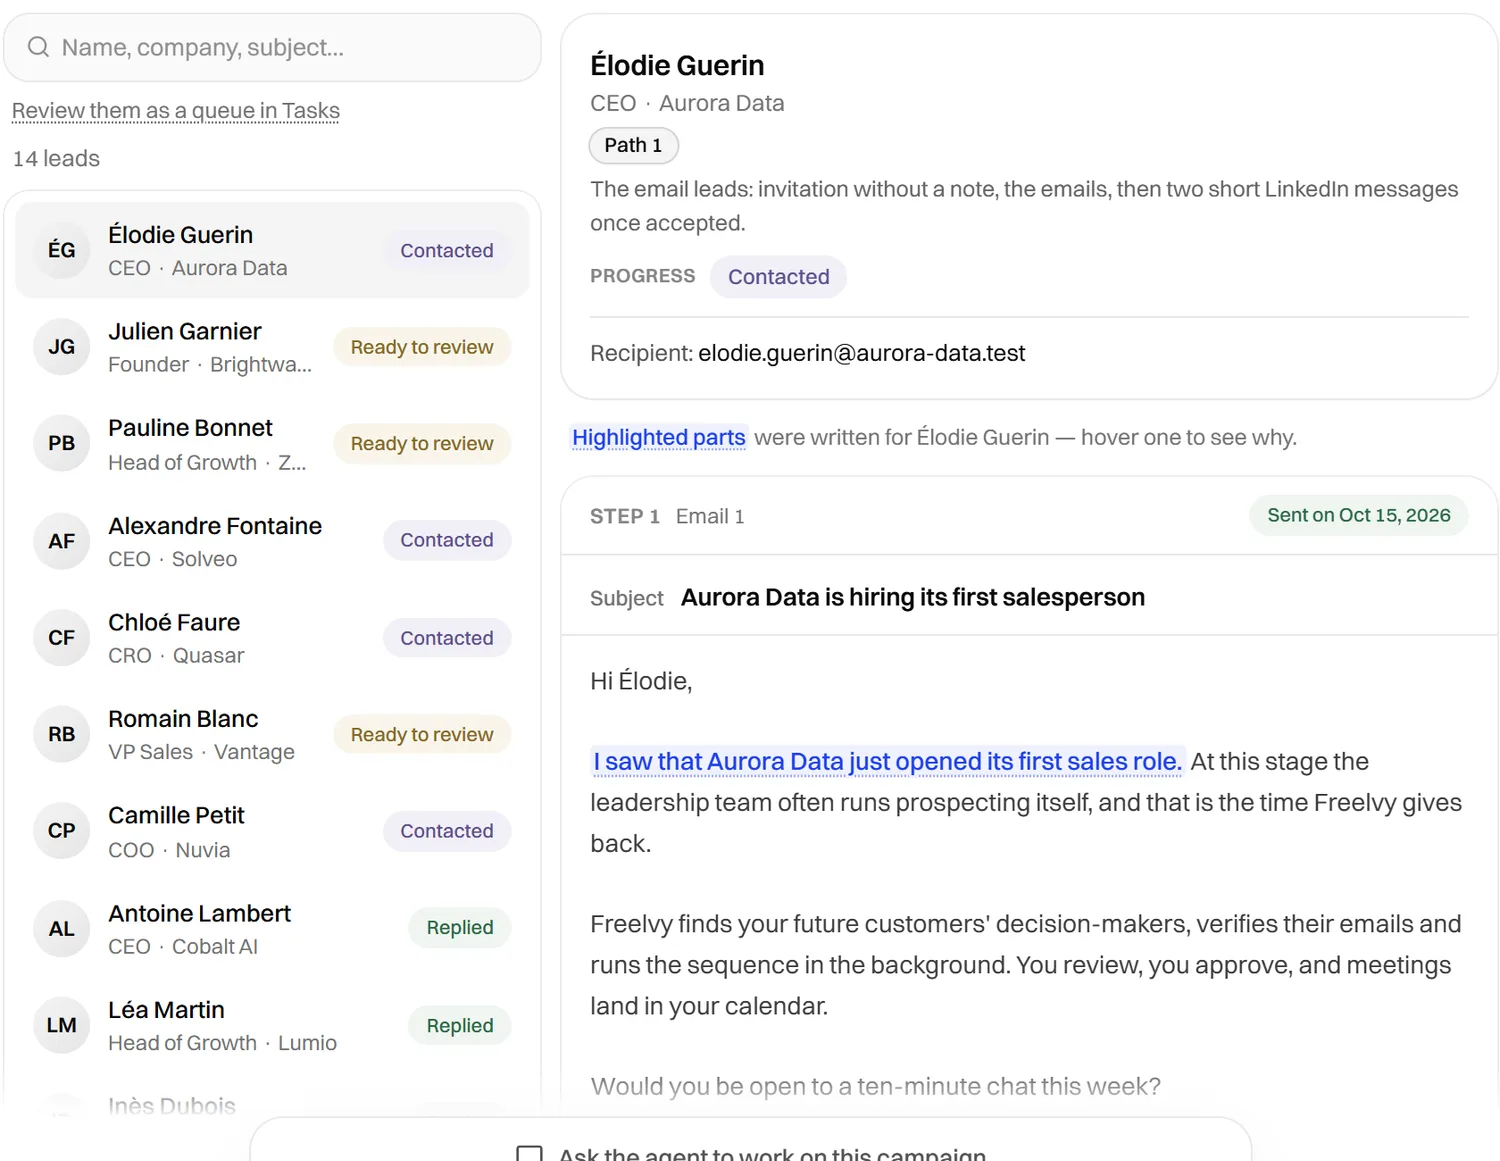Click Antoine Lambert's Replied badge

[x=460, y=928]
